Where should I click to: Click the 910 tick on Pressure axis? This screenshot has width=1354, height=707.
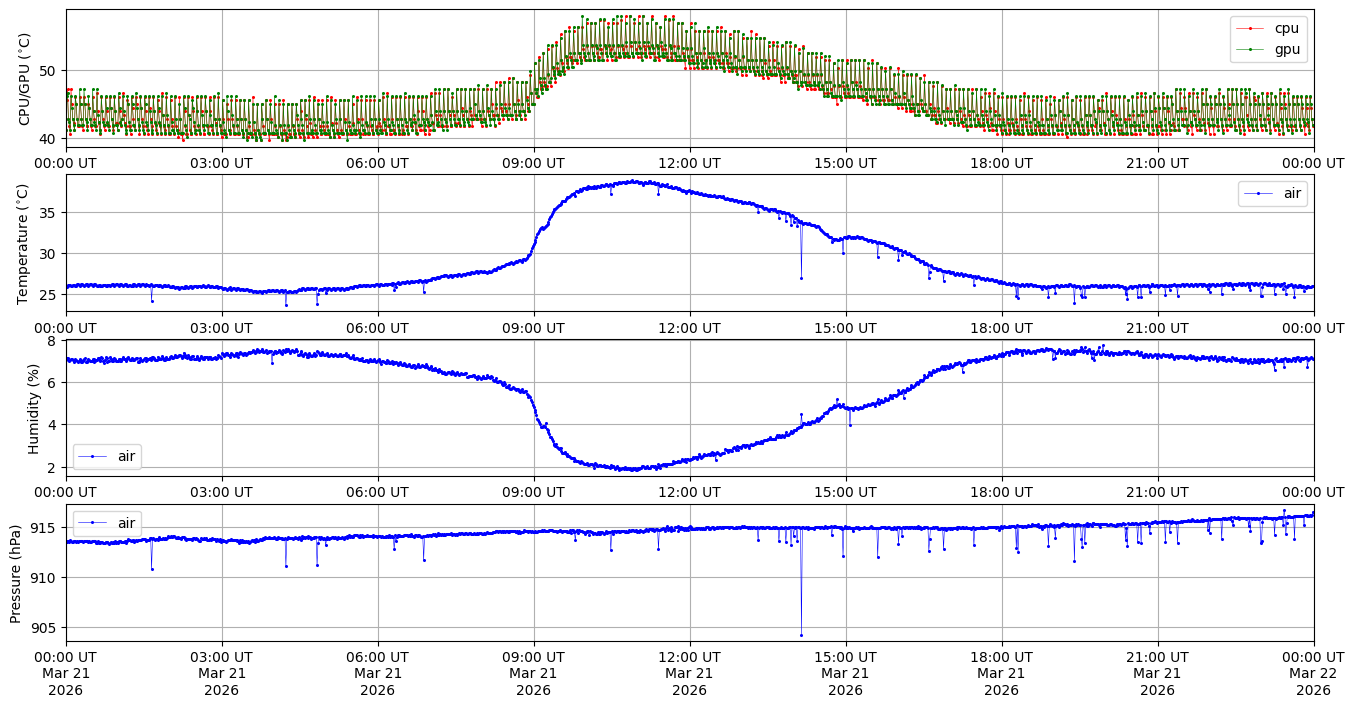pyautogui.click(x=44, y=578)
